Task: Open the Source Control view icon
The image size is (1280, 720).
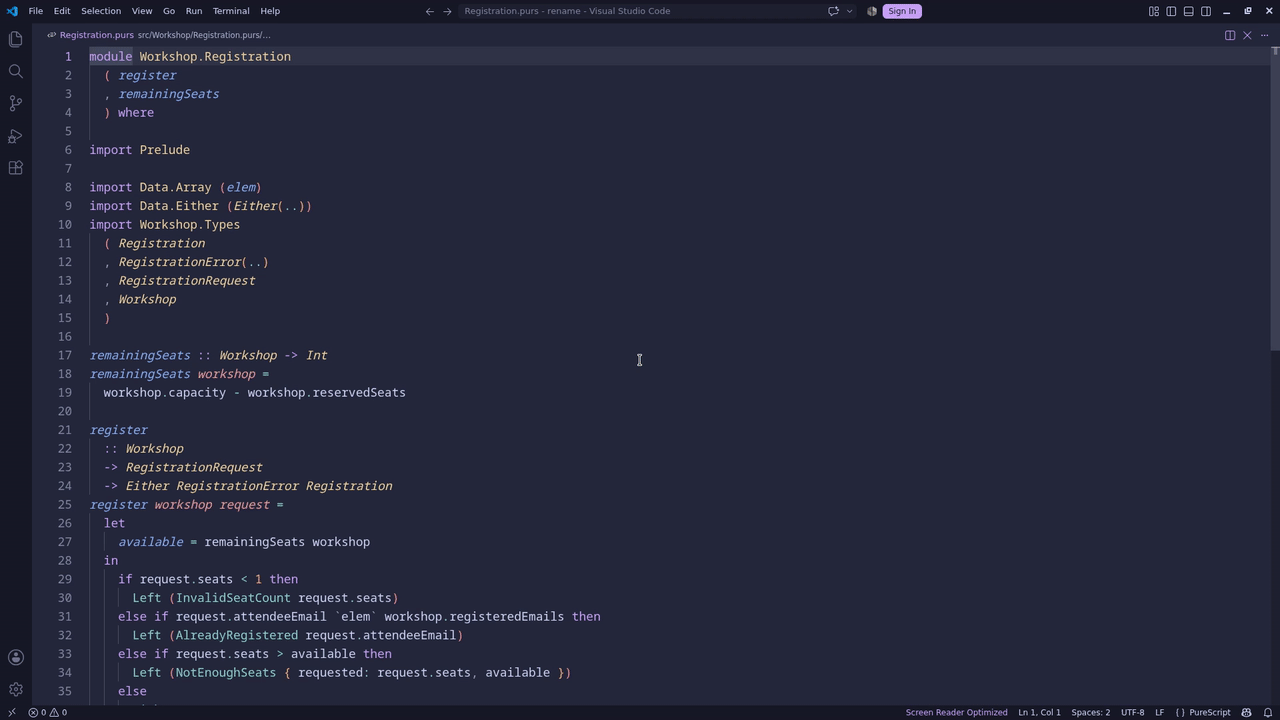Action: tap(15, 103)
